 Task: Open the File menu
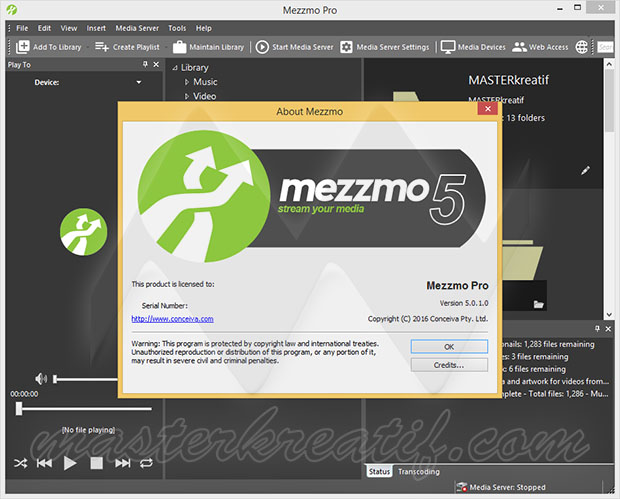pyautogui.click(x=22, y=28)
